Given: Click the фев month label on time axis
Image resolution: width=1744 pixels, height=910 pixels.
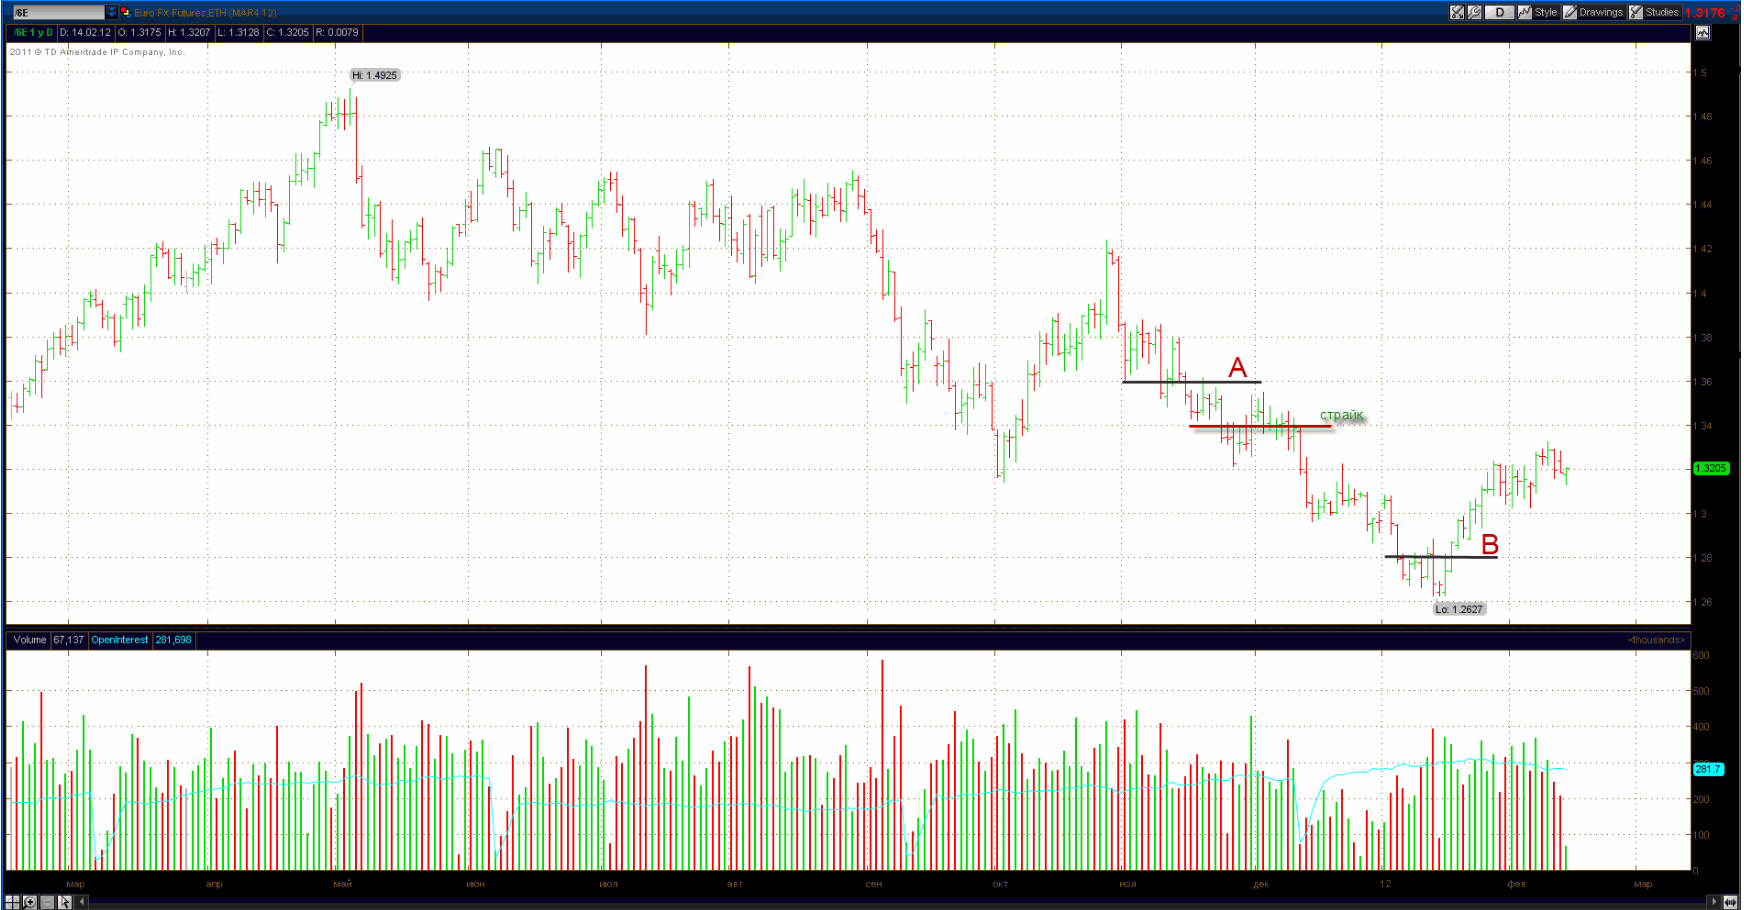Looking at the screenshot, I should click(x=1516, y=884).
